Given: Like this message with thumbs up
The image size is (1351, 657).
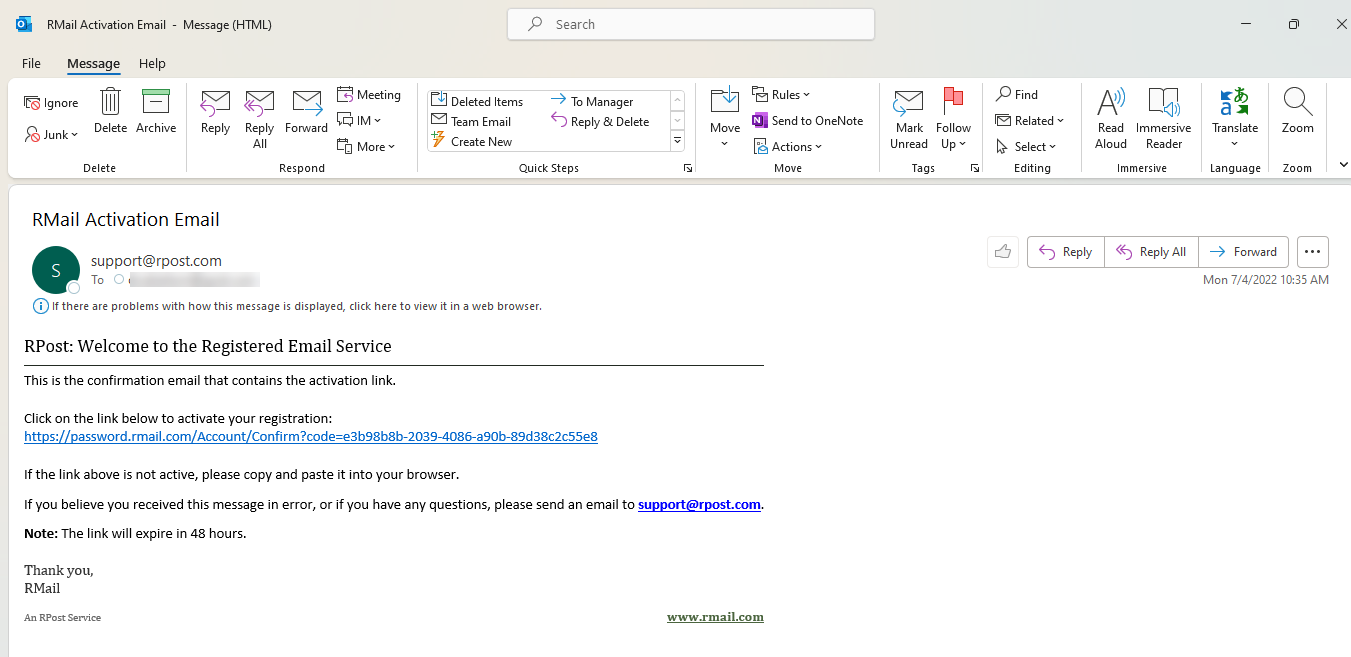Looking at the screenshot, I should click(1003, 252).
